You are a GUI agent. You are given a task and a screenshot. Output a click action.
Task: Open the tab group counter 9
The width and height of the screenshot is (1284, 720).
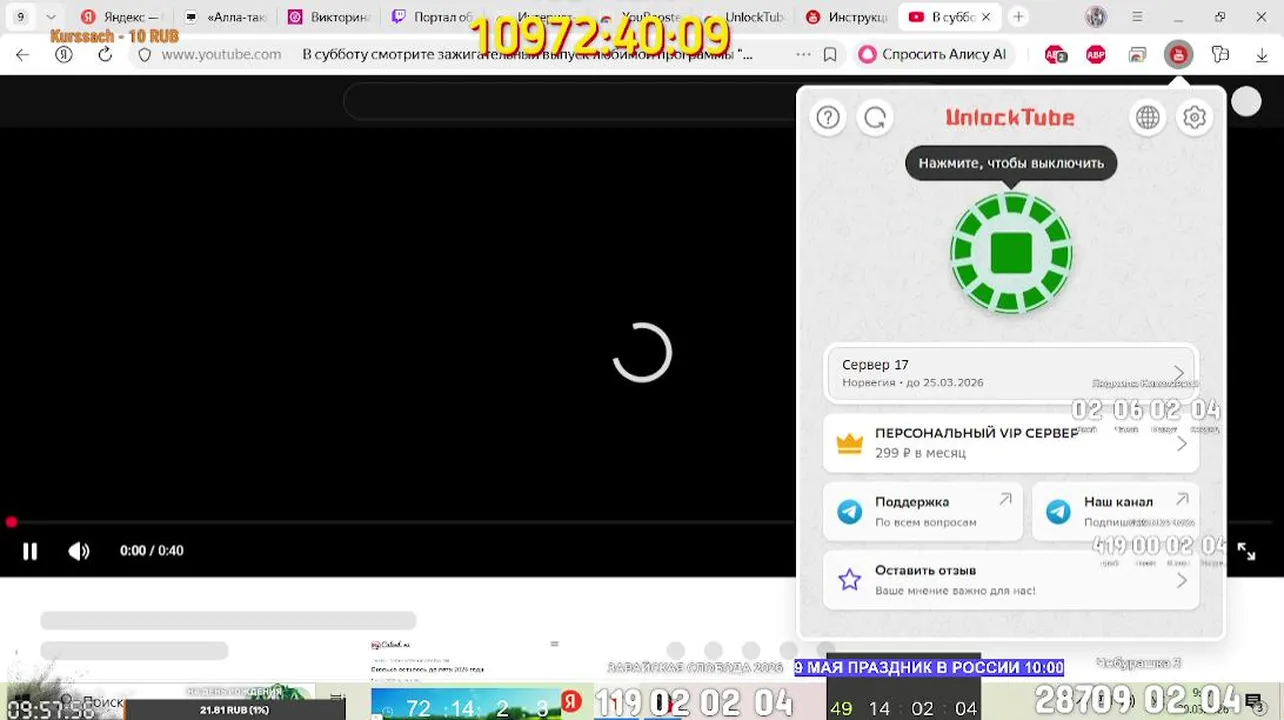[x=21, y=17]
